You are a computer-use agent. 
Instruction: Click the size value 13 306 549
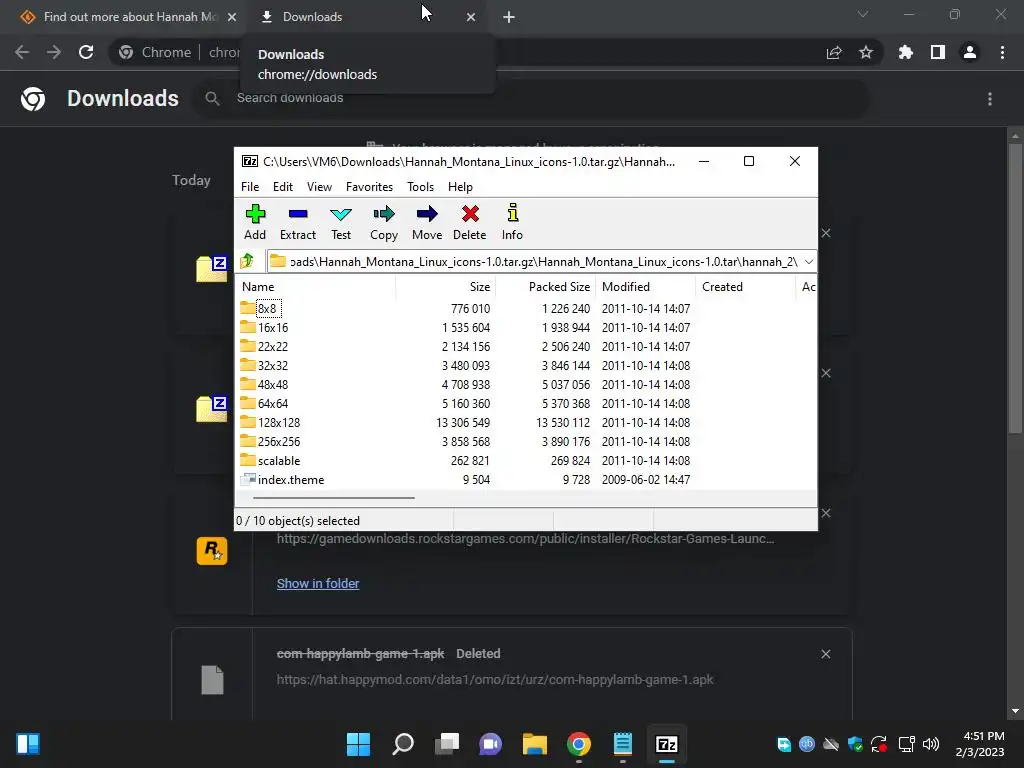pos(462,423)
